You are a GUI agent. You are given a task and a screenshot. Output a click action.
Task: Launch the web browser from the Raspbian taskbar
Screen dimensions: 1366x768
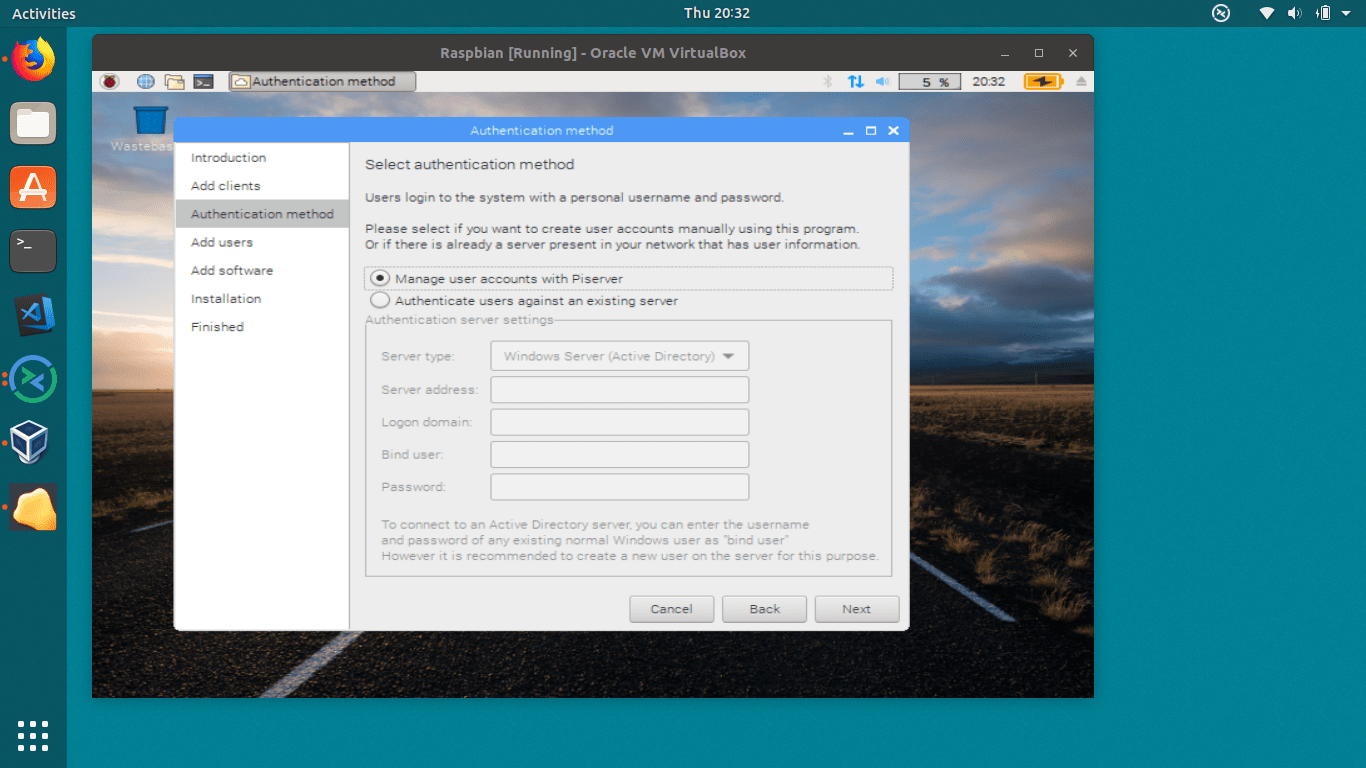tap(146, 81)
